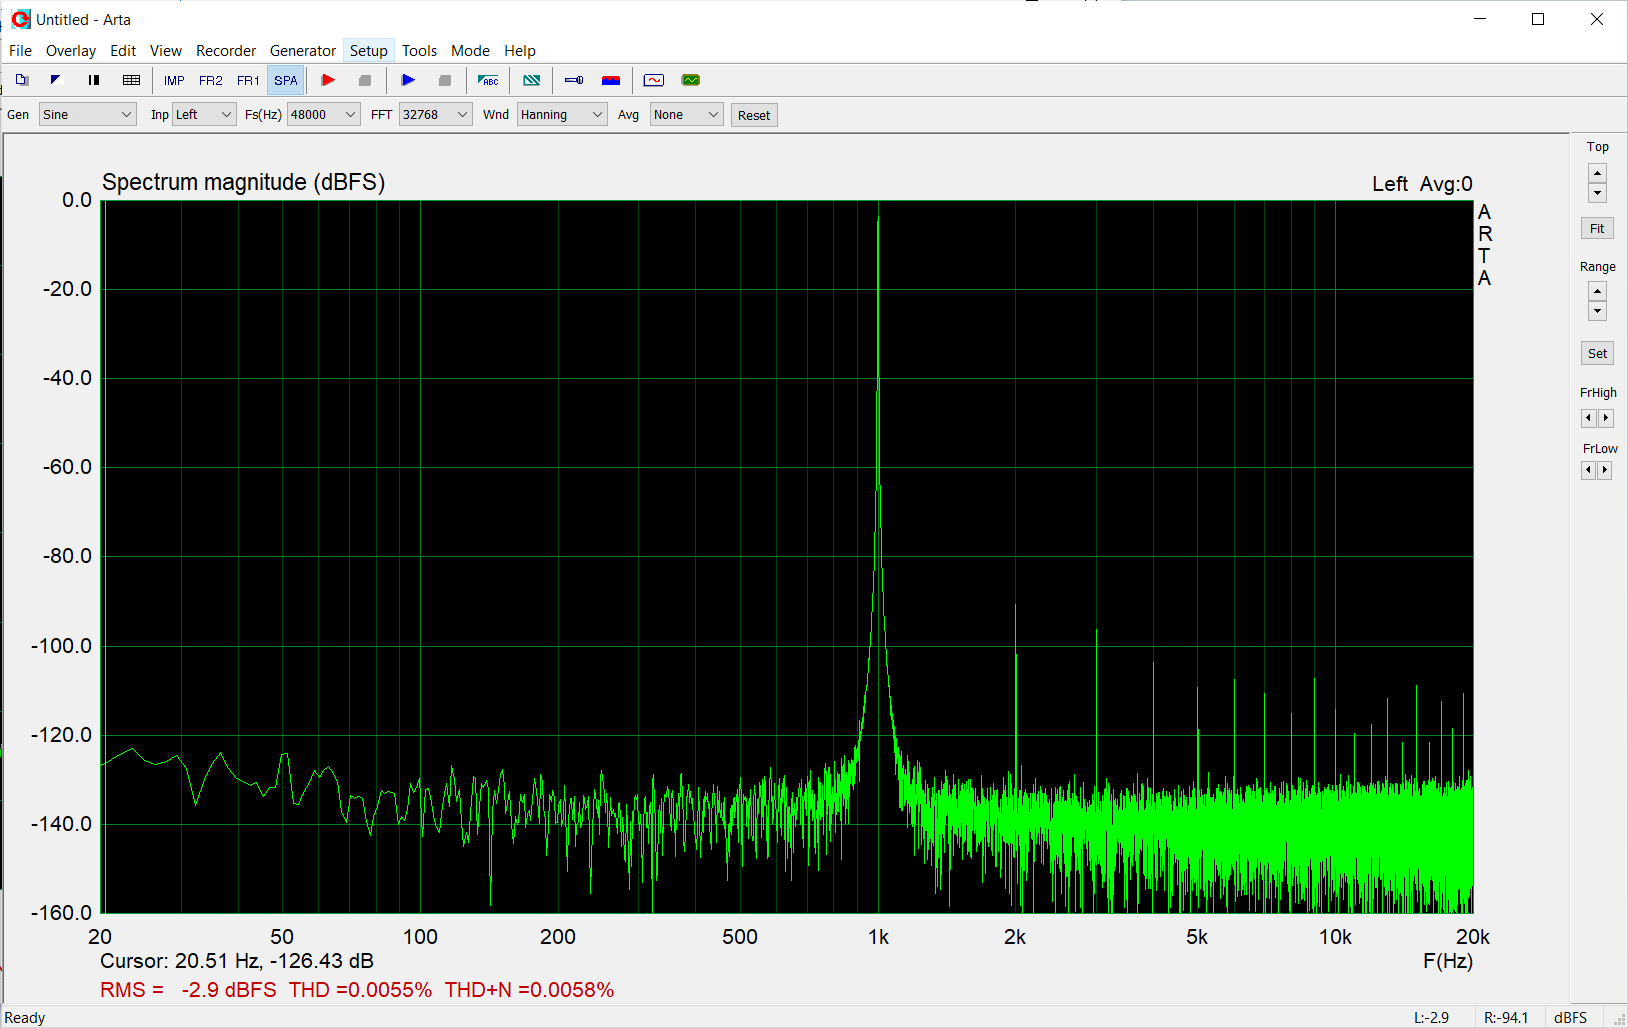Open the Wnd window type dropdown
This screenshot has width=1628, height=1028.
[x=562, y=115]
